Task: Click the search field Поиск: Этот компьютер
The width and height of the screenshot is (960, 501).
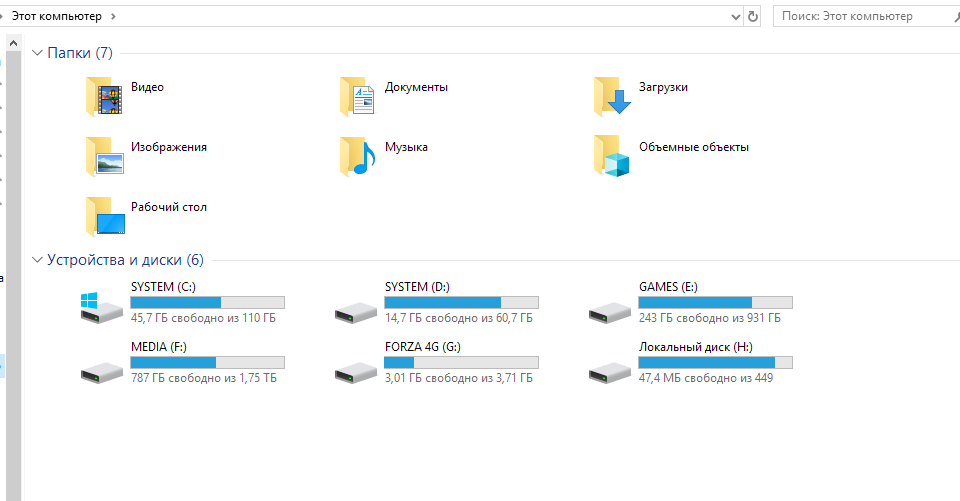Action: (x=860, y=16)
